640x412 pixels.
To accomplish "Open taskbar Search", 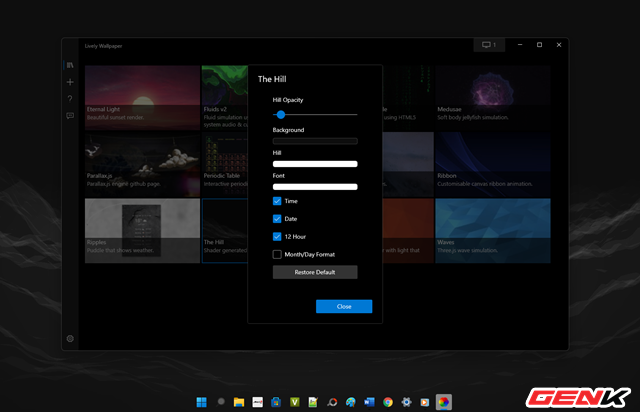I will pyautogui.click(x=221, y=402).
